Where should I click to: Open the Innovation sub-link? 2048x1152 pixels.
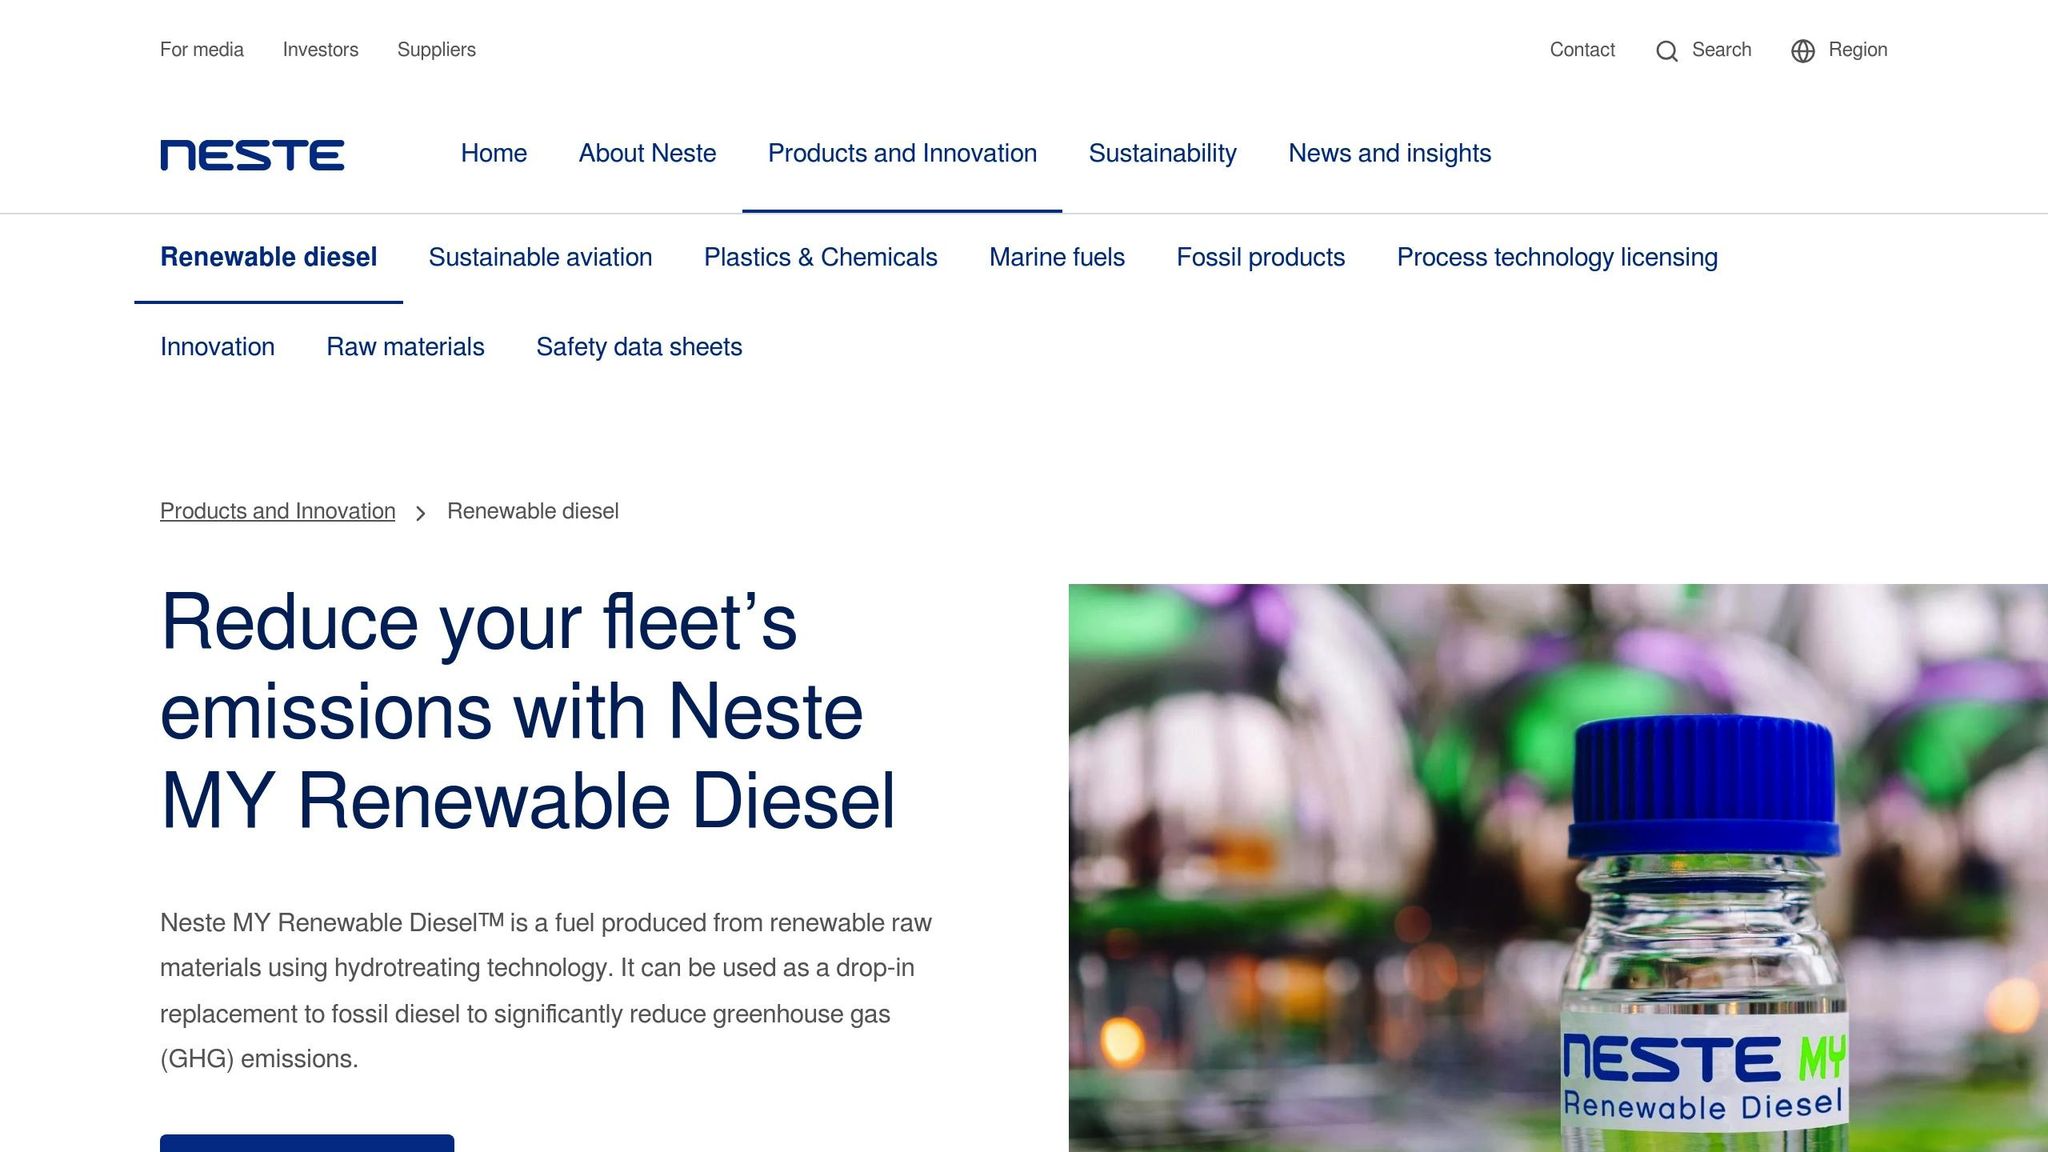[x=217, y=347]
